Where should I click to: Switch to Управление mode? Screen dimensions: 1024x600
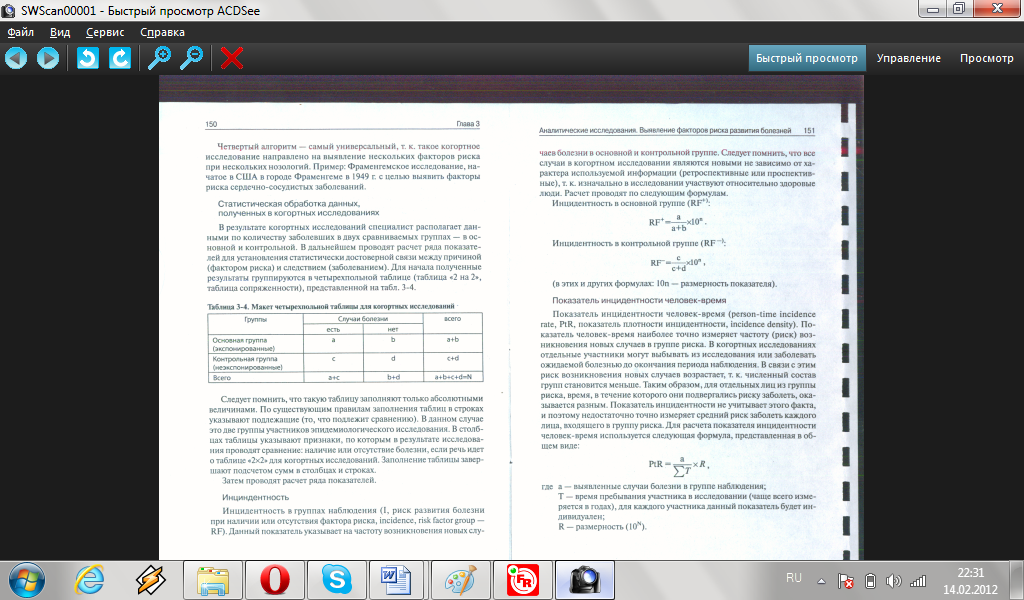click(908, 58)
